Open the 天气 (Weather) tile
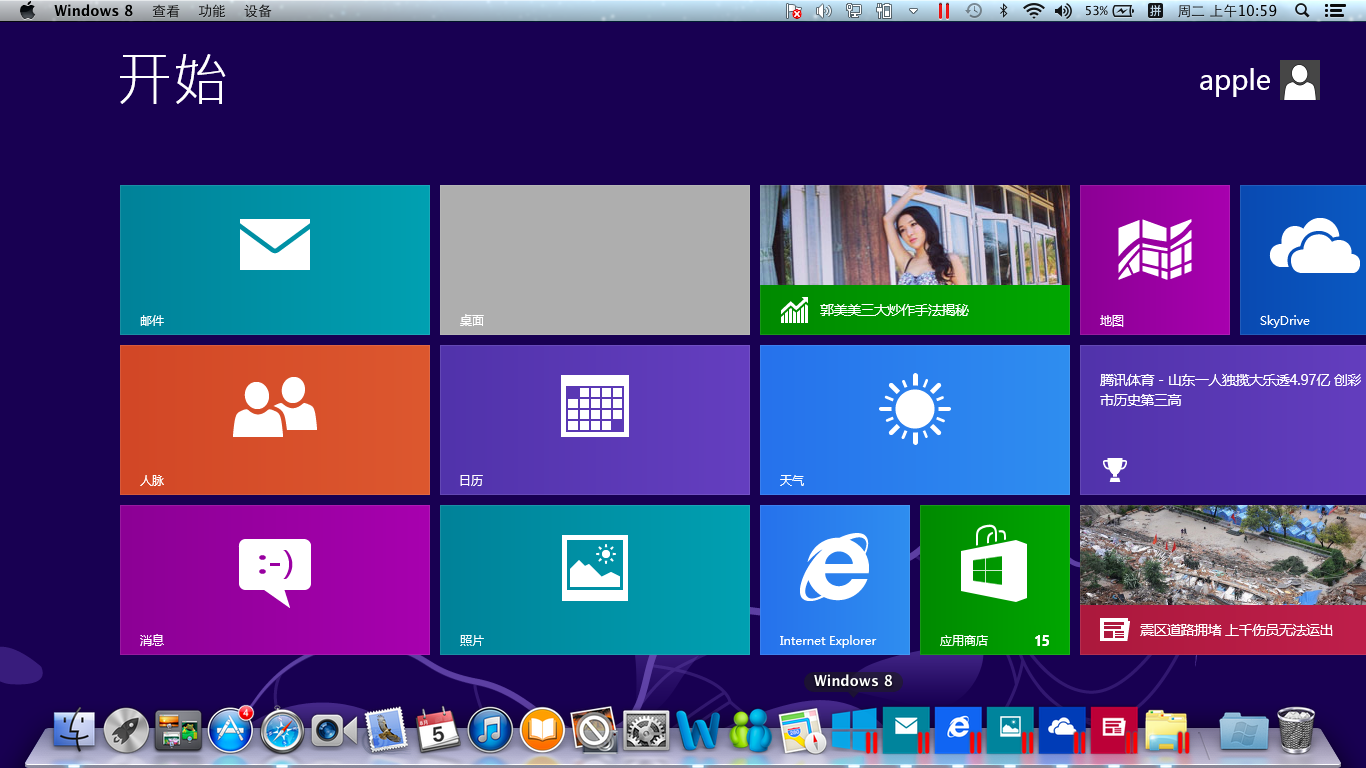Image resolution: width=1366 pixels, height=768 pixels. click(914, 419)
